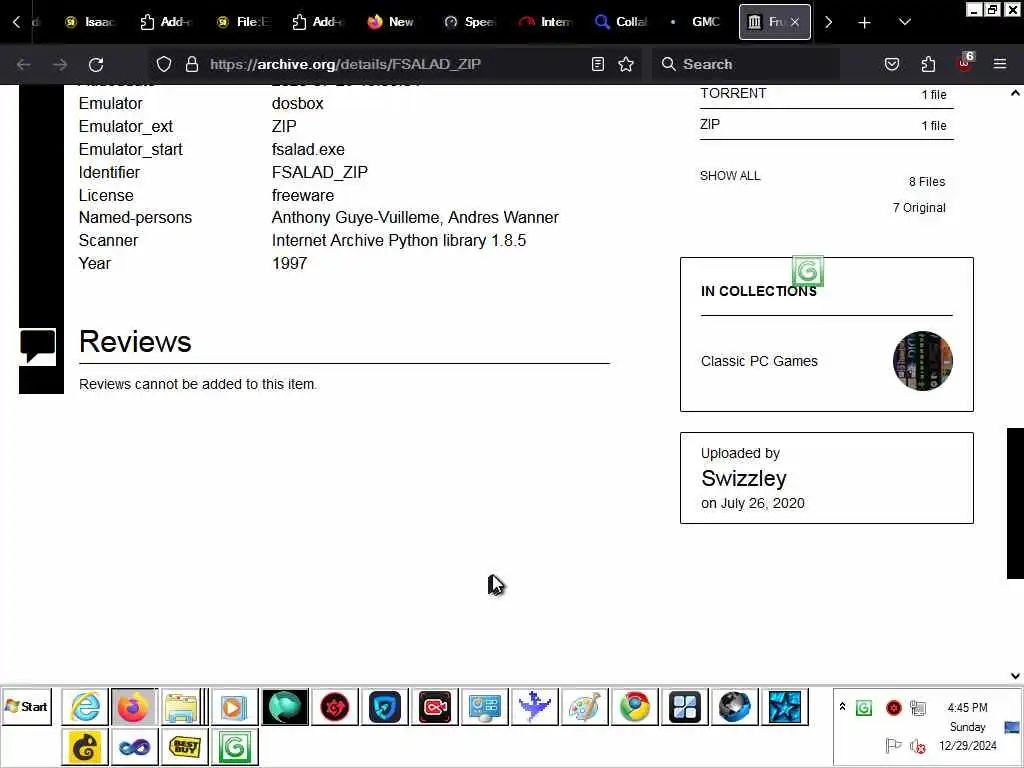The height and width of the screenshot is (768, 1024).
Task: Launch Google Chrome from taskbar
Action: 634,707
